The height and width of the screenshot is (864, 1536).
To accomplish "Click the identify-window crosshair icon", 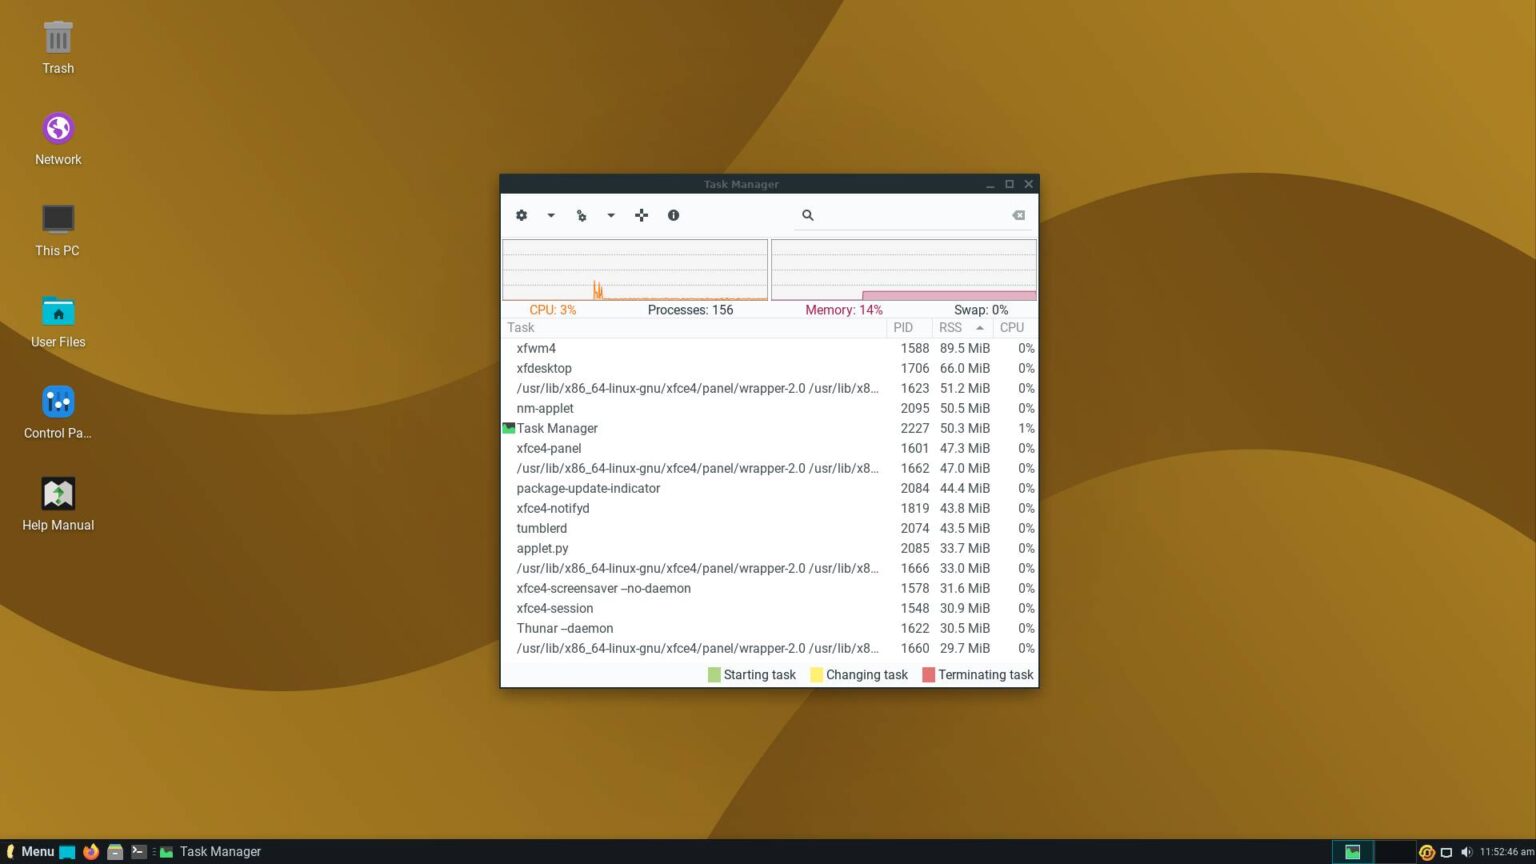I will pos(641,215).
